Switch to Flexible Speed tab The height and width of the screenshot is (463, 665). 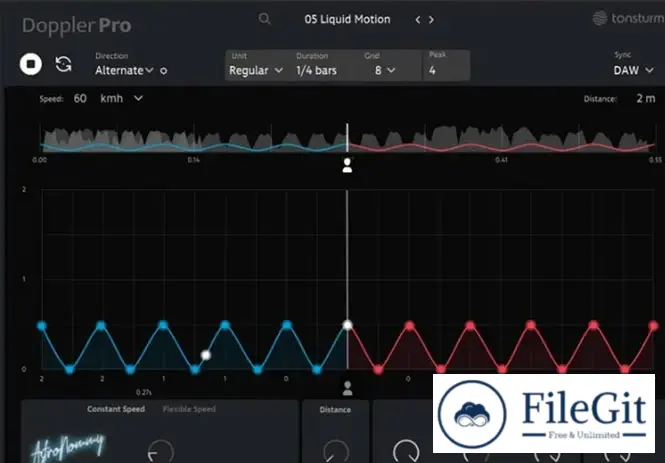pos(189,409)
